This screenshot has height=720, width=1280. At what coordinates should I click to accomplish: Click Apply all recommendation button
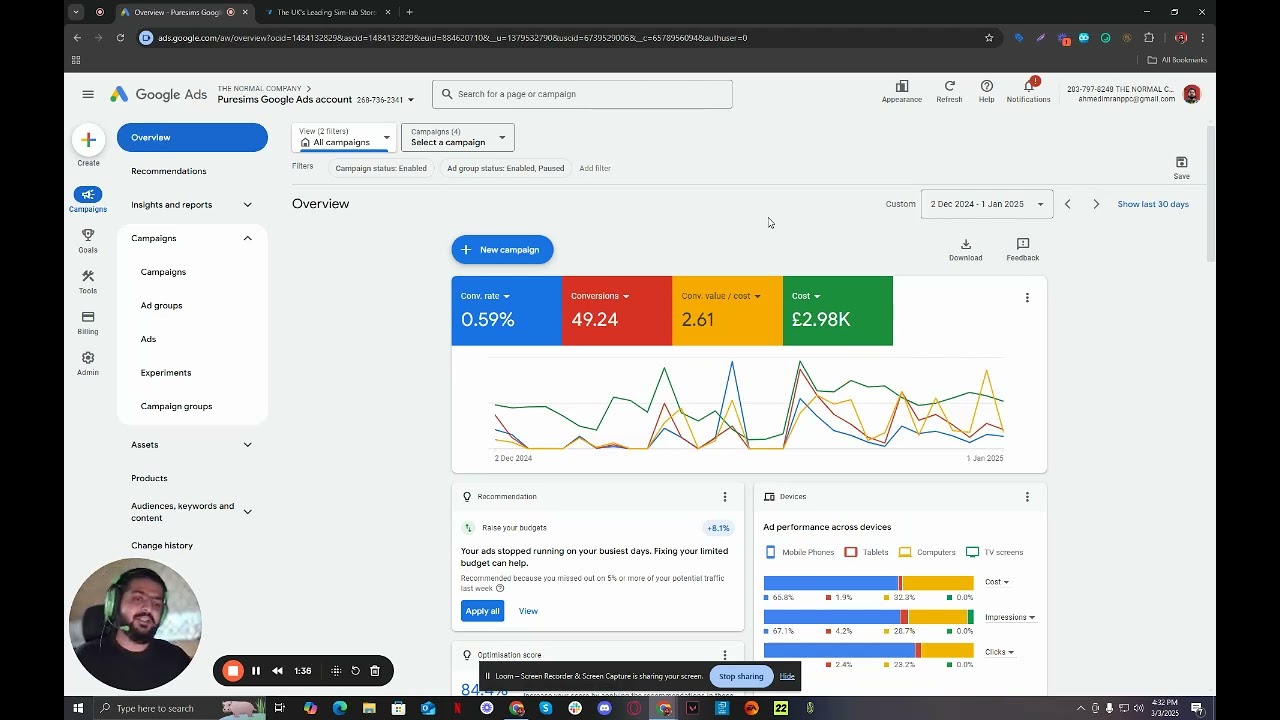pos(482,611)
